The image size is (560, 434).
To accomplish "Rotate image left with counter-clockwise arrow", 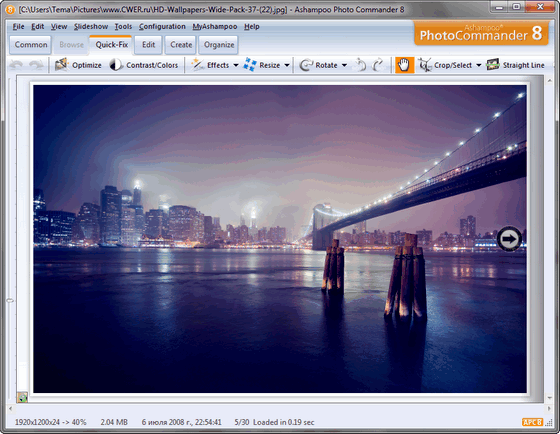I will [361, 65].
